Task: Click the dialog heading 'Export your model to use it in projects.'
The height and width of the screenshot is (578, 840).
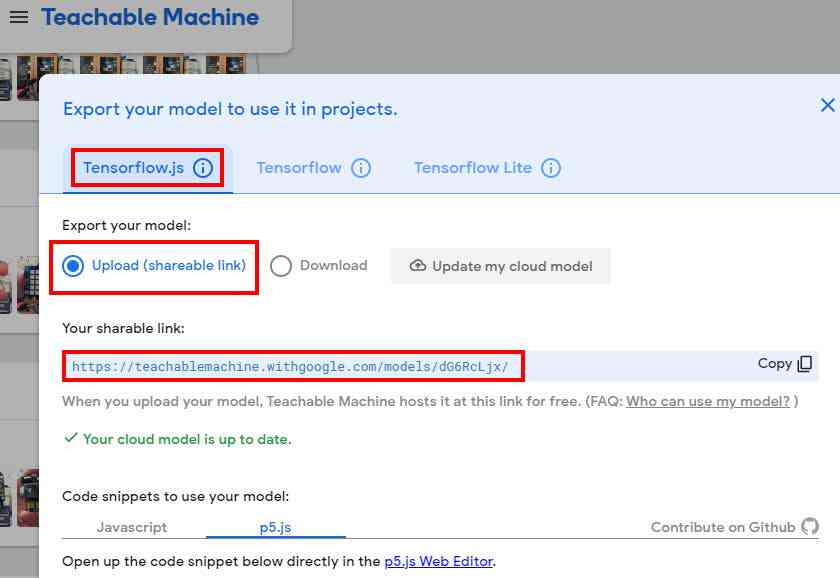Action: click(230, 109)
